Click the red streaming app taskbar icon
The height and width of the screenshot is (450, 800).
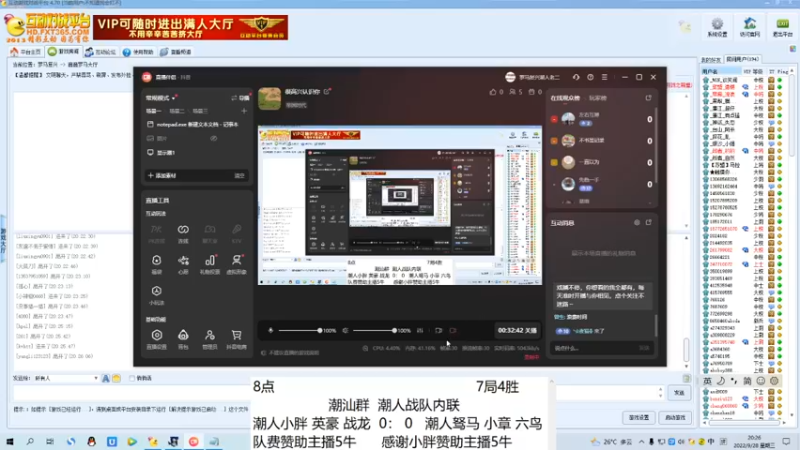193,441
